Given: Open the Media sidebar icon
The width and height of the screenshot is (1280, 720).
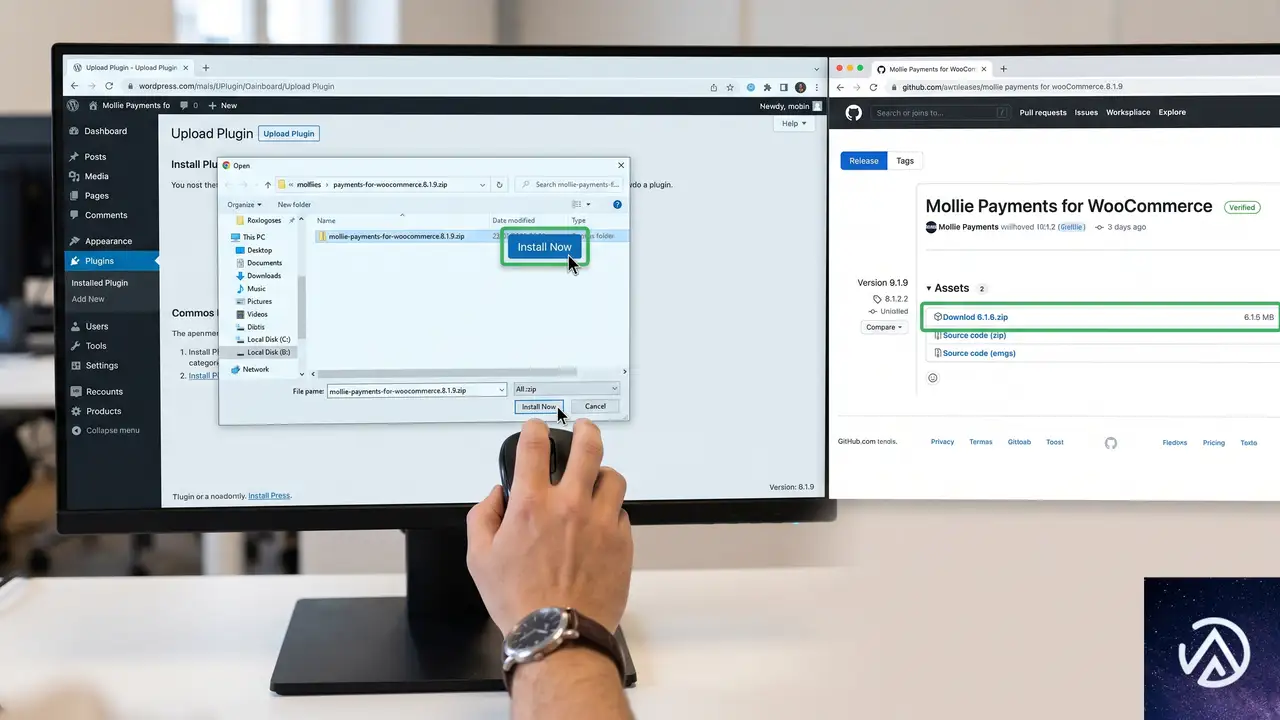Looking at the screenshot, I should [74, 176].
